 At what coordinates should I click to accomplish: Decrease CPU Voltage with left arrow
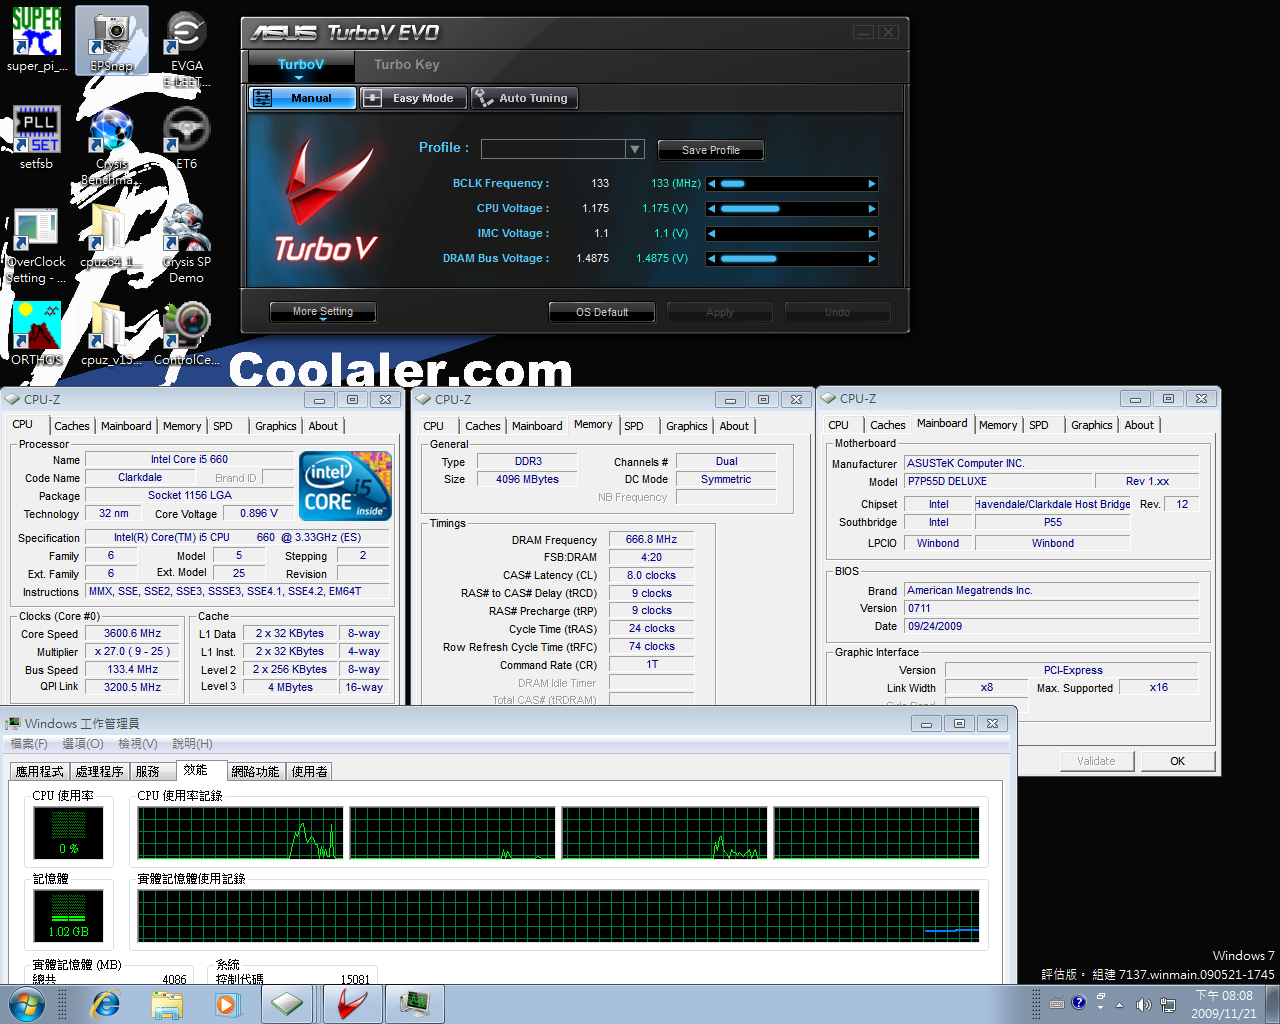(712, 209)
